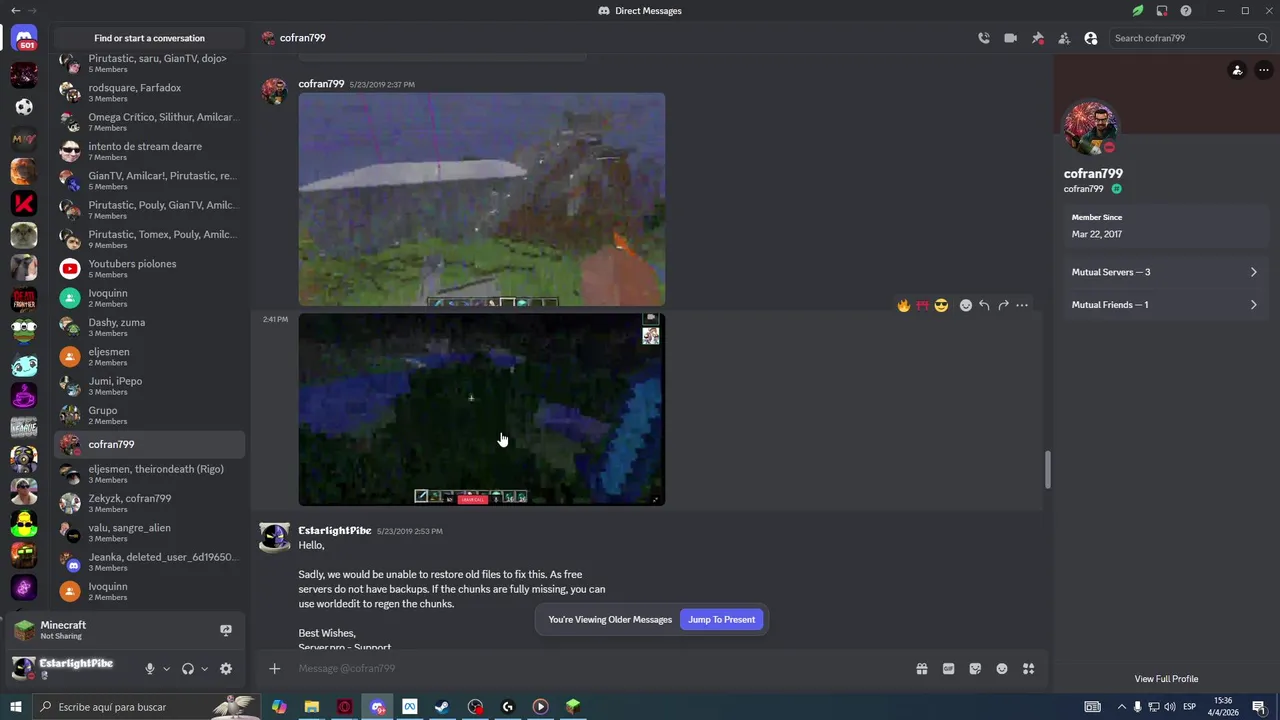Forward the hovered message

[1003, 305]
